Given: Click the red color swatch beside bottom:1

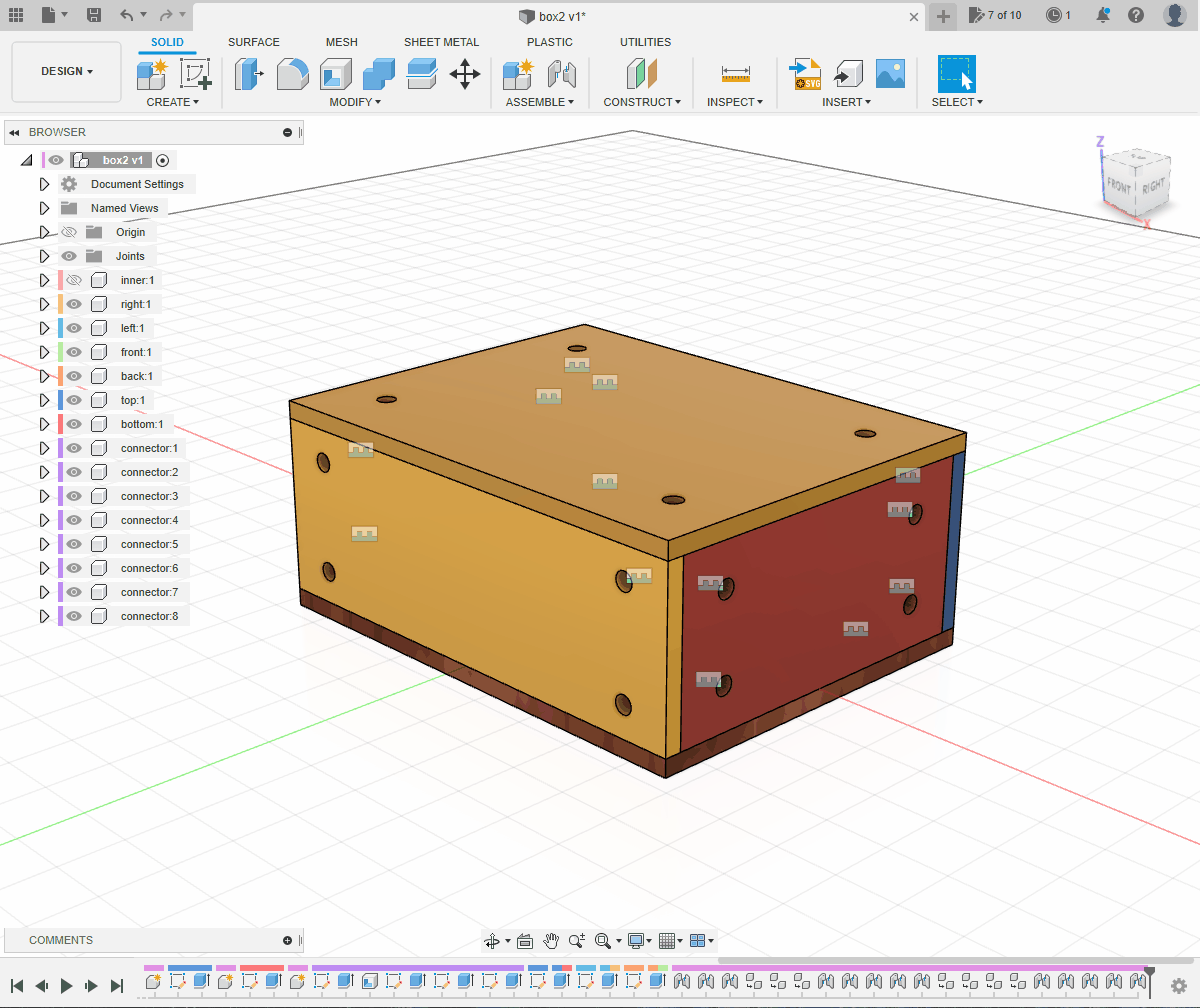Looking at the screenshot, I should (61, 424).
